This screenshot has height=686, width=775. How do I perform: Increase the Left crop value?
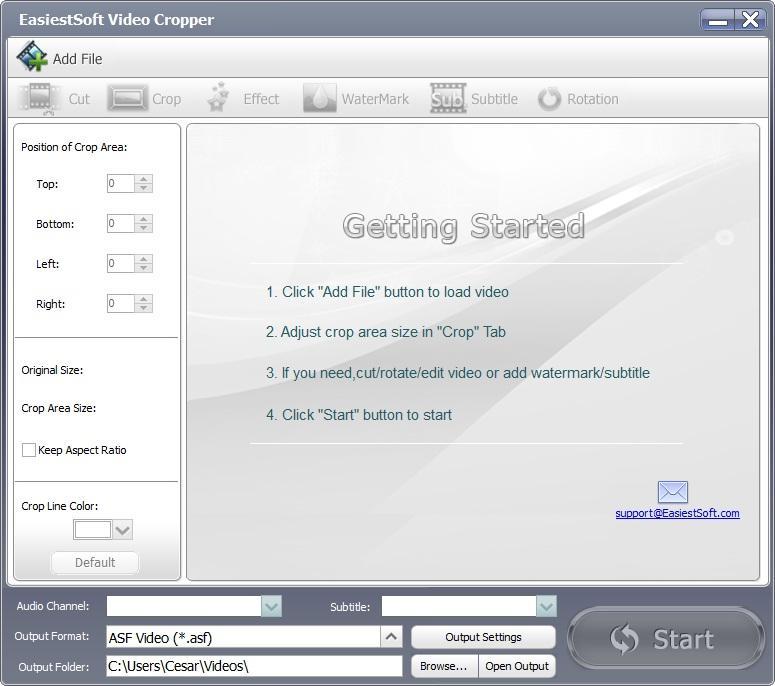tap(143, 259)
